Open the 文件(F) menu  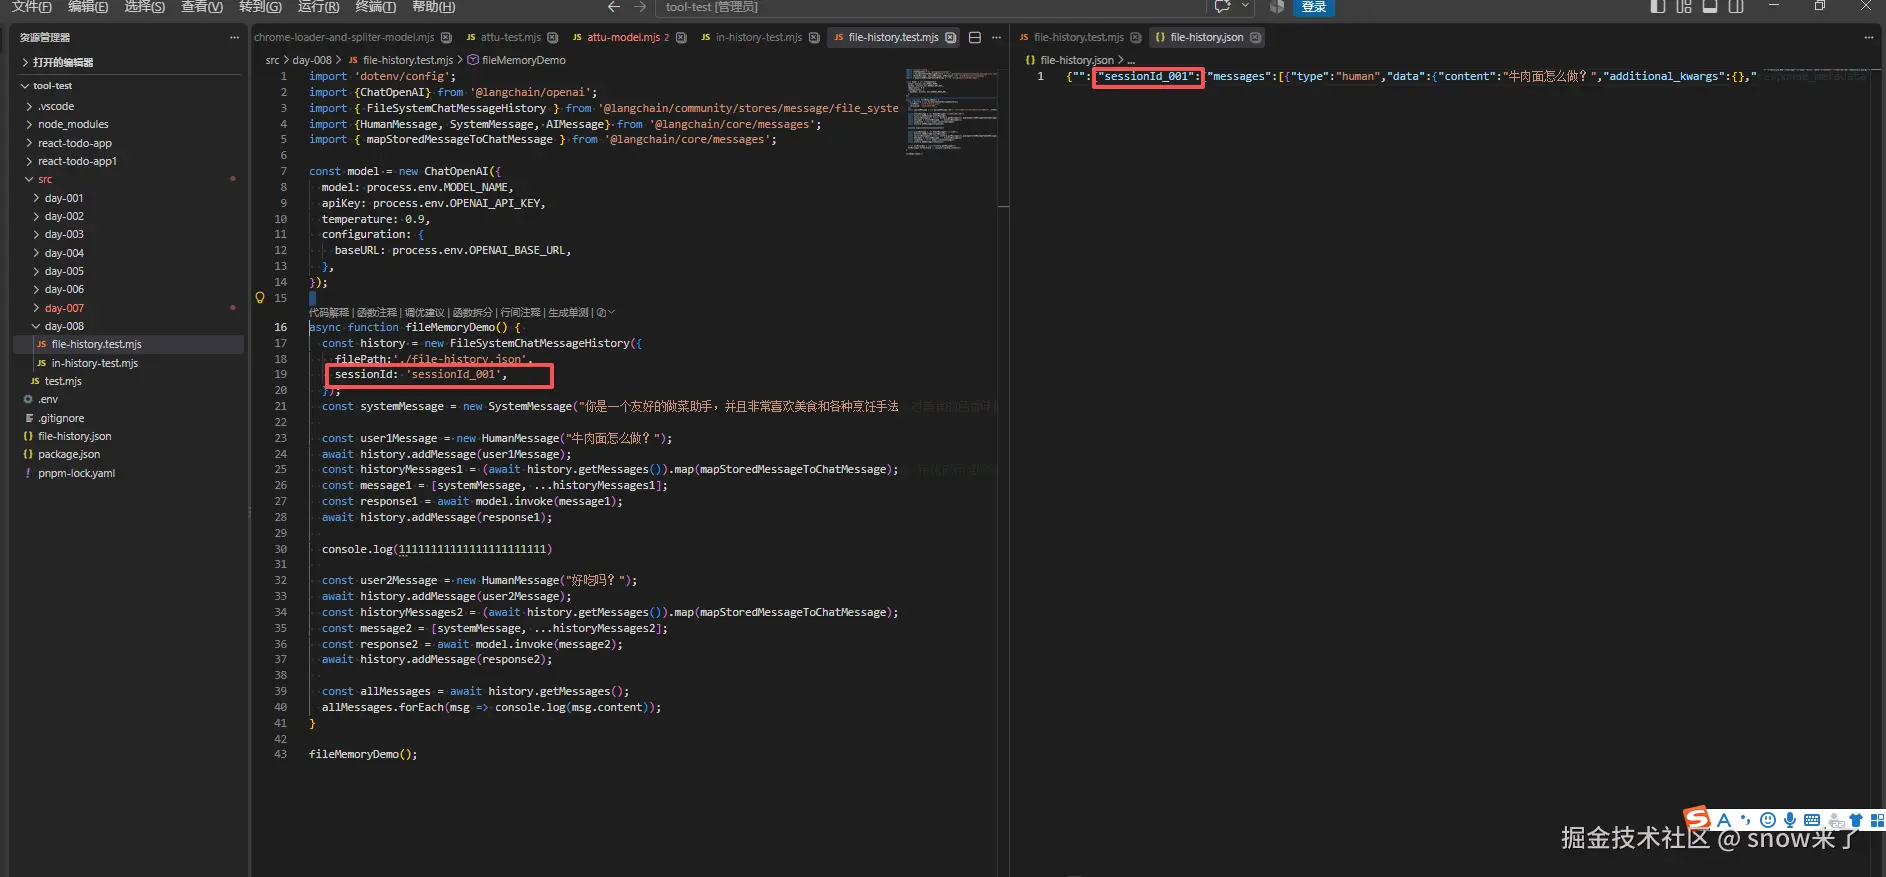[32, 7]
